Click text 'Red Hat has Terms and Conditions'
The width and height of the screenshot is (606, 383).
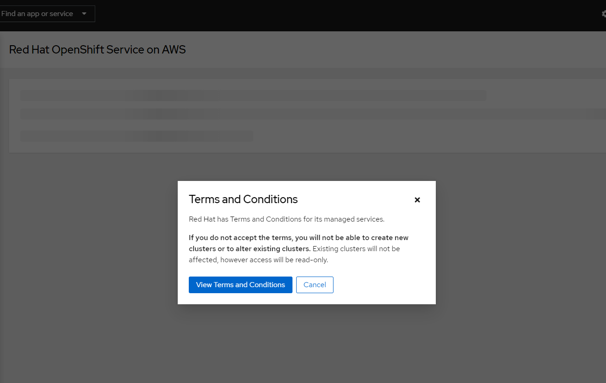(245, 219)
